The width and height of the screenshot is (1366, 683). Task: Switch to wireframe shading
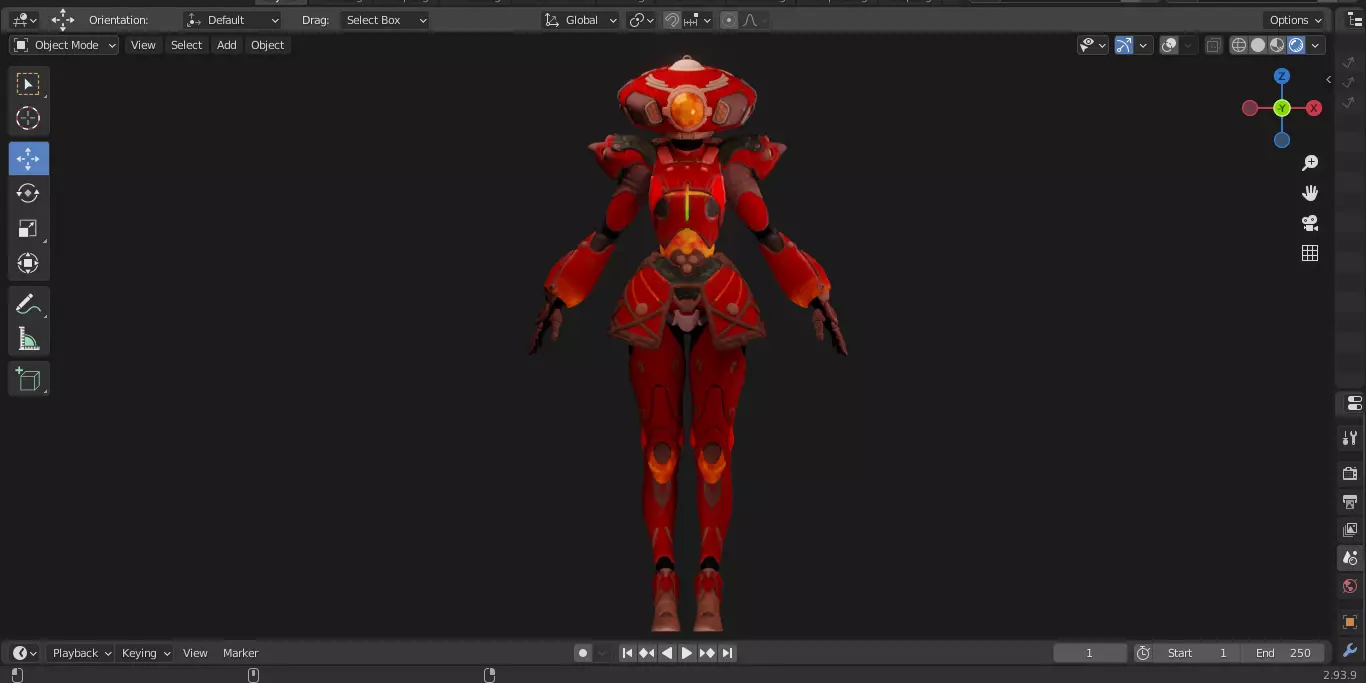pyautogui.click(x=1239, y=45)
